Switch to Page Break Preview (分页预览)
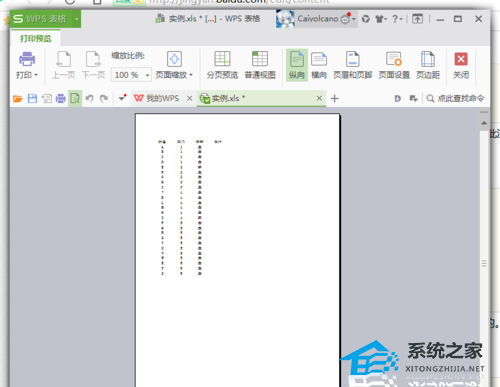The height and width of the screenshot is (387, 500). 222,65
